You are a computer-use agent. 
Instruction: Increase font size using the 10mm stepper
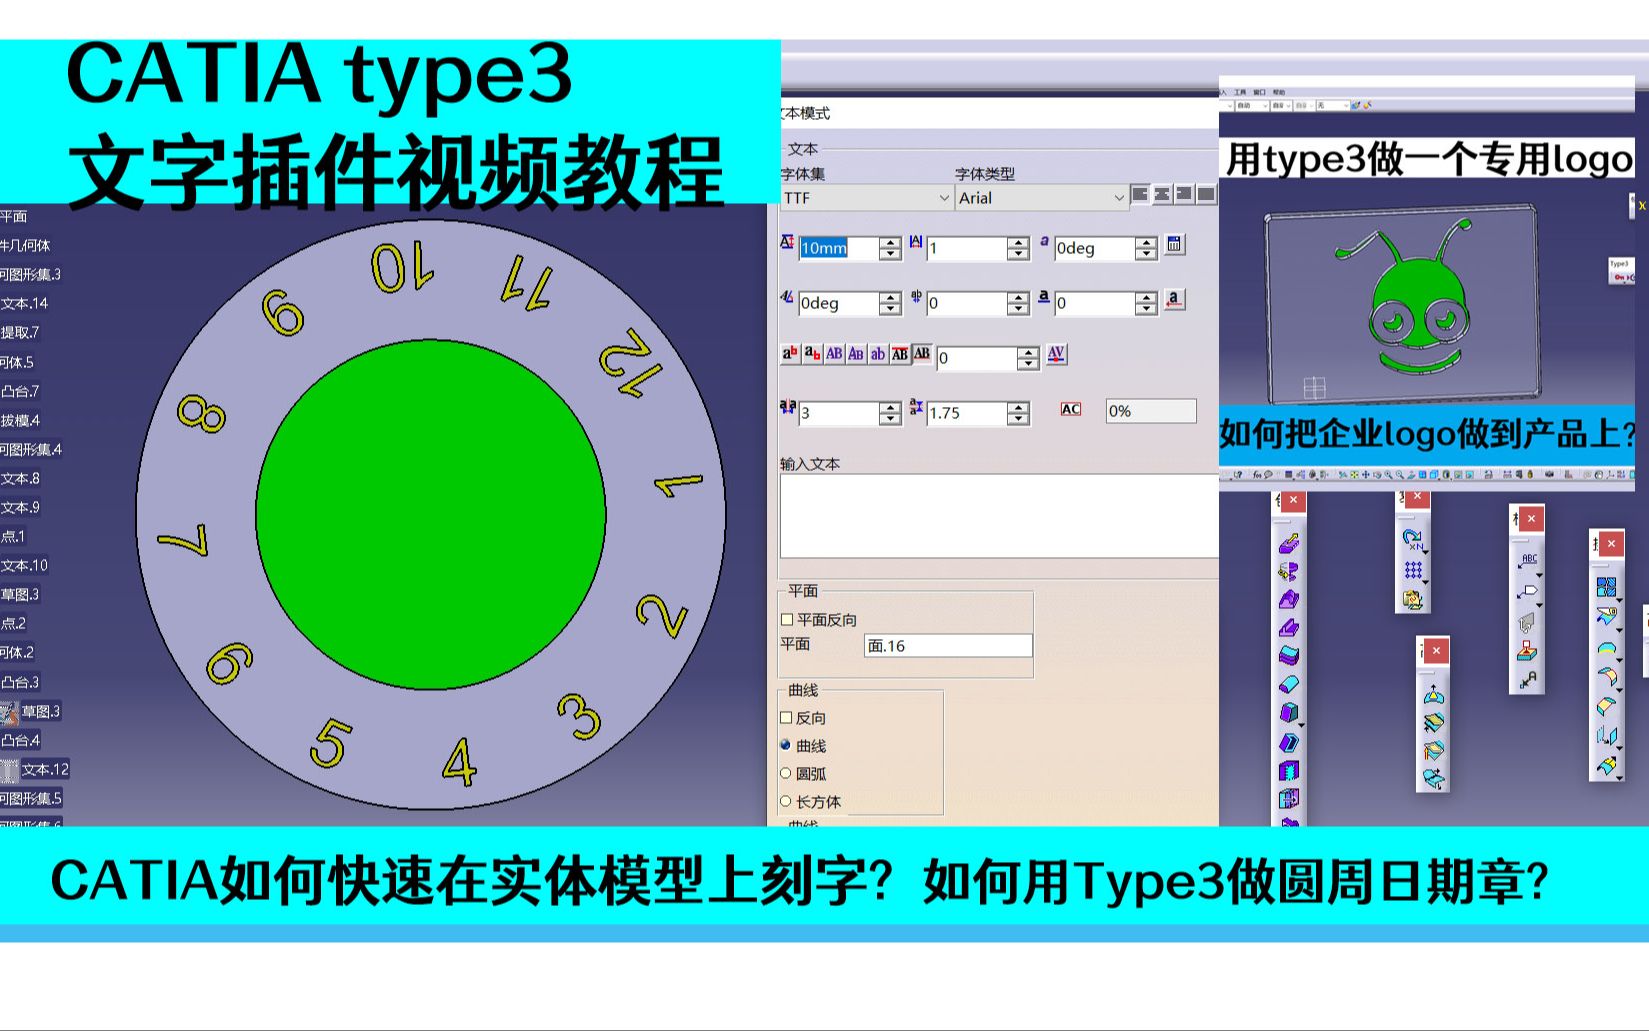click(x=888, y=243)
